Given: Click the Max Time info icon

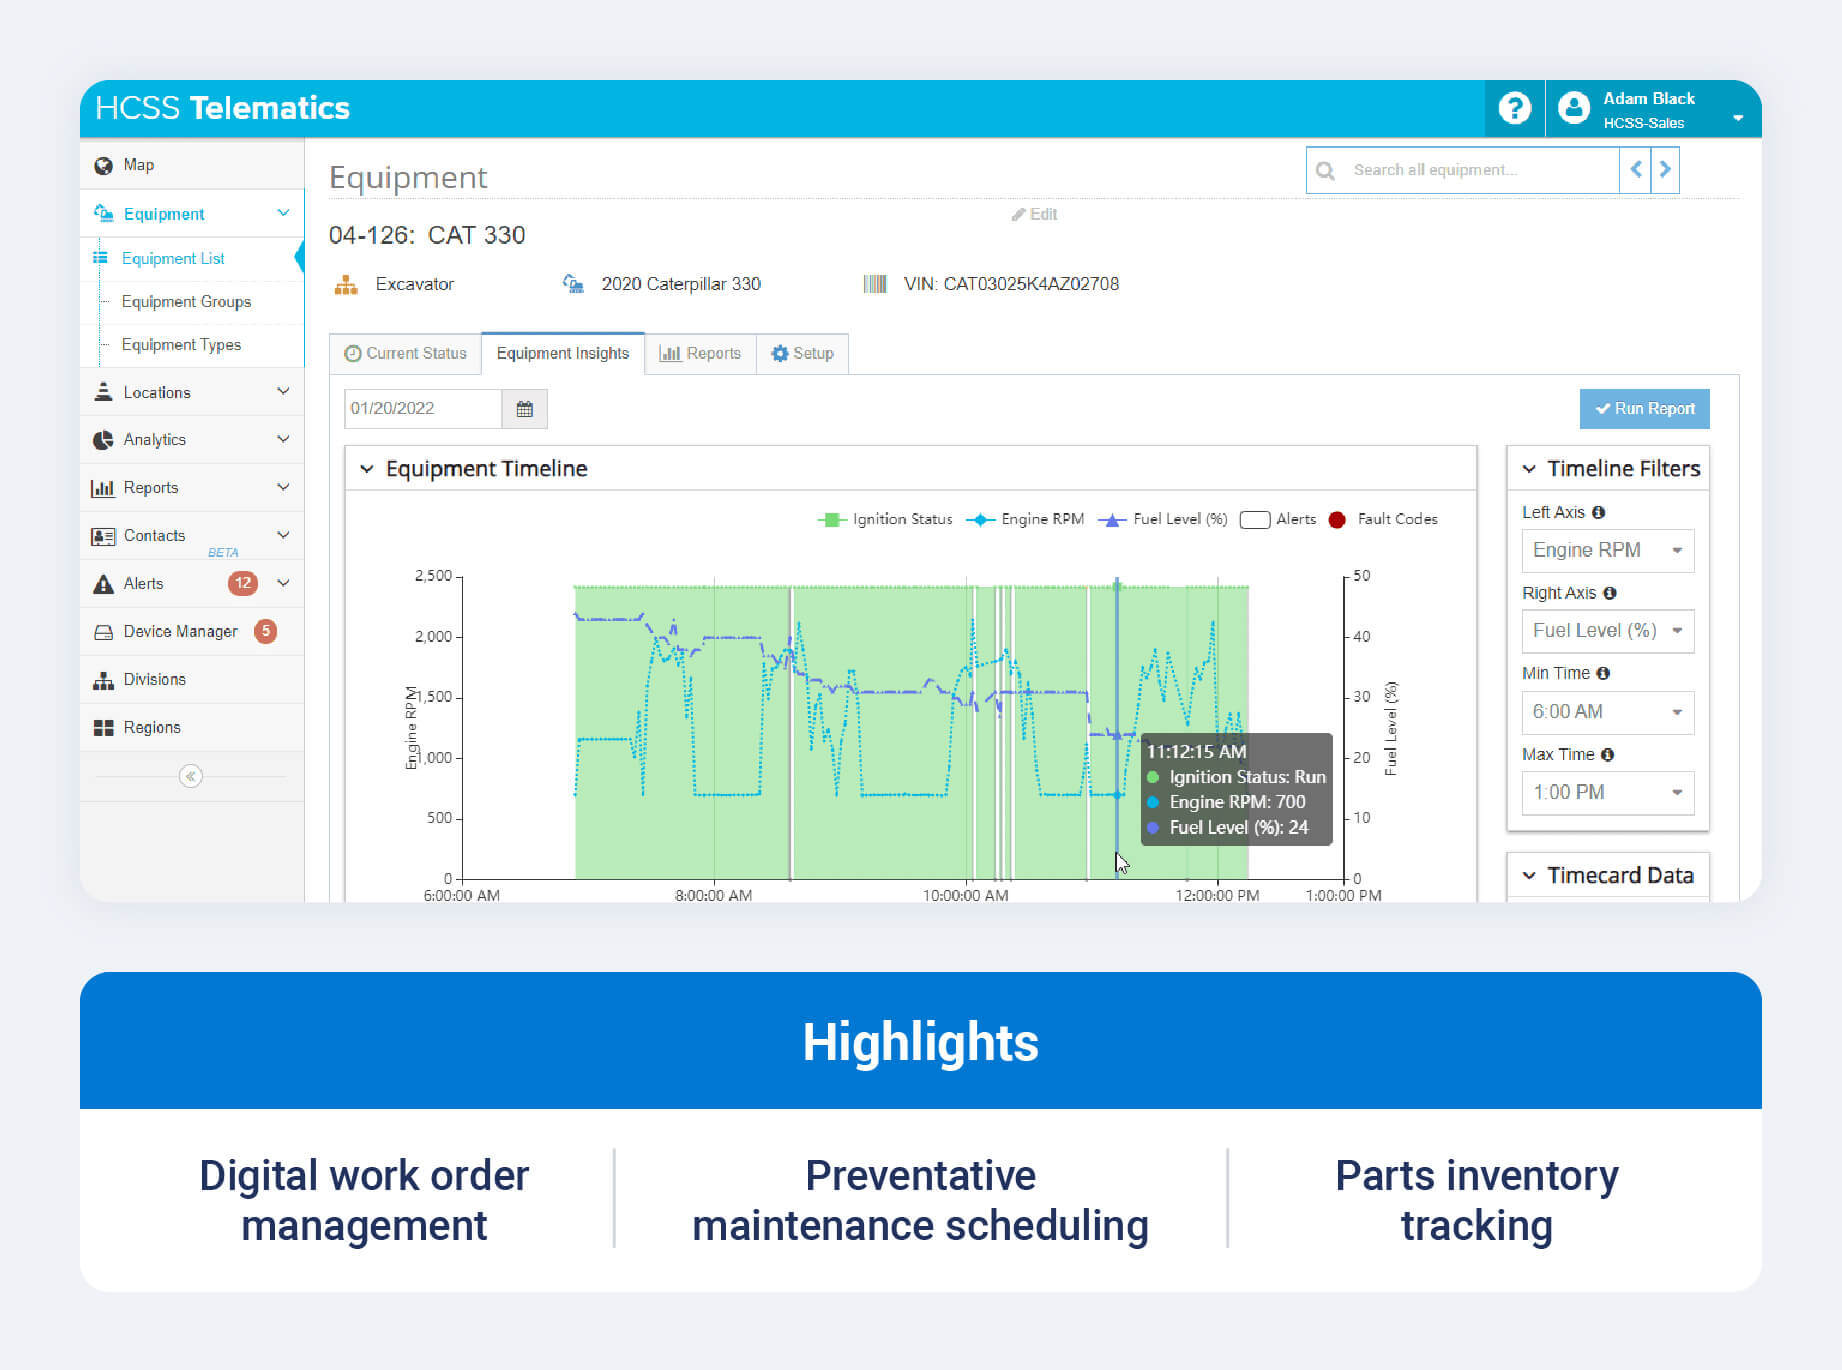Looking at the screenshot, I should pos(1607,755).
